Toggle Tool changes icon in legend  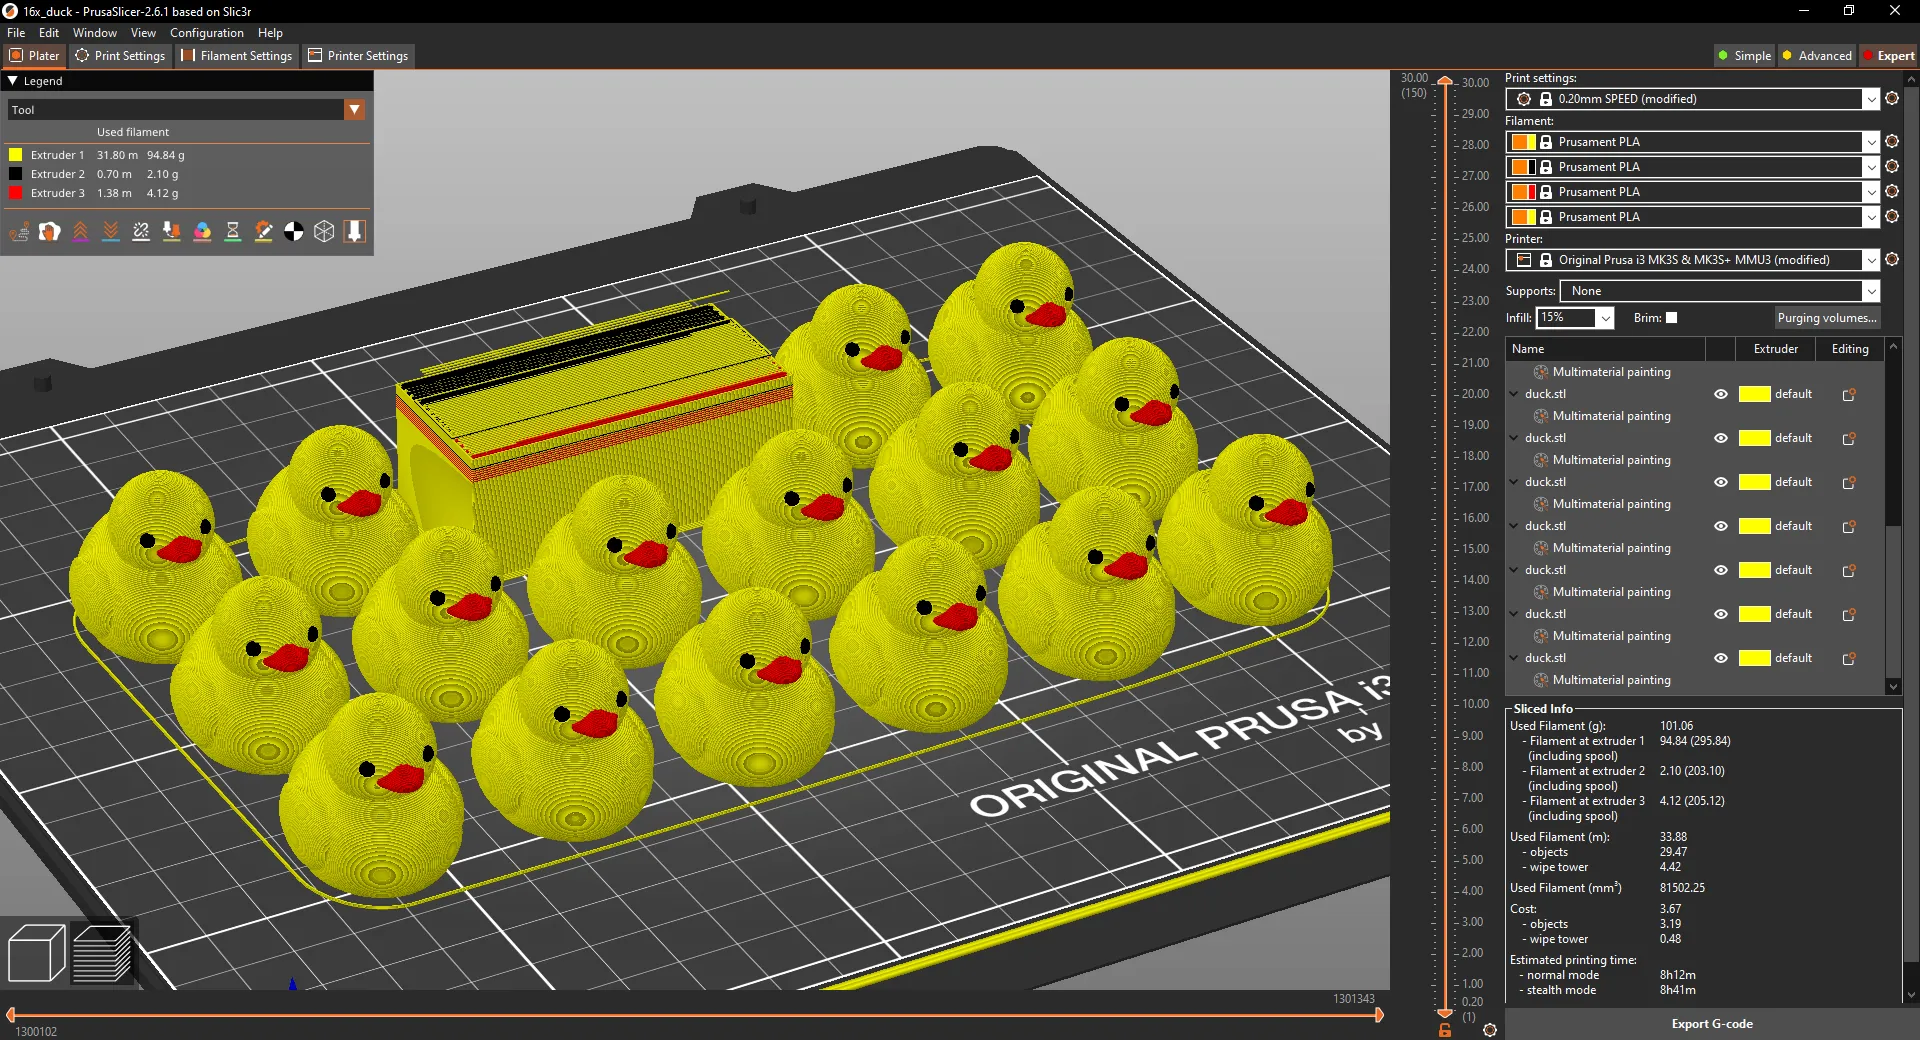point(172,232)
